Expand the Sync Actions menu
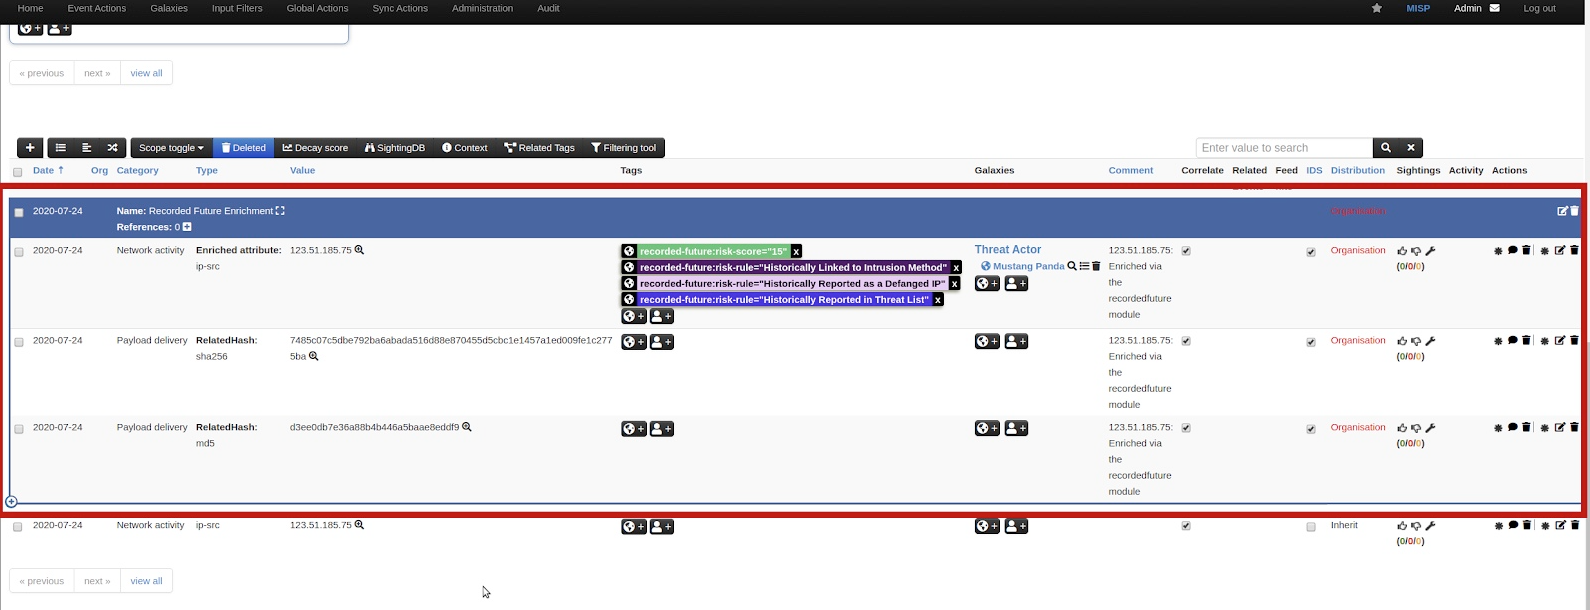 tap(399, 8)
